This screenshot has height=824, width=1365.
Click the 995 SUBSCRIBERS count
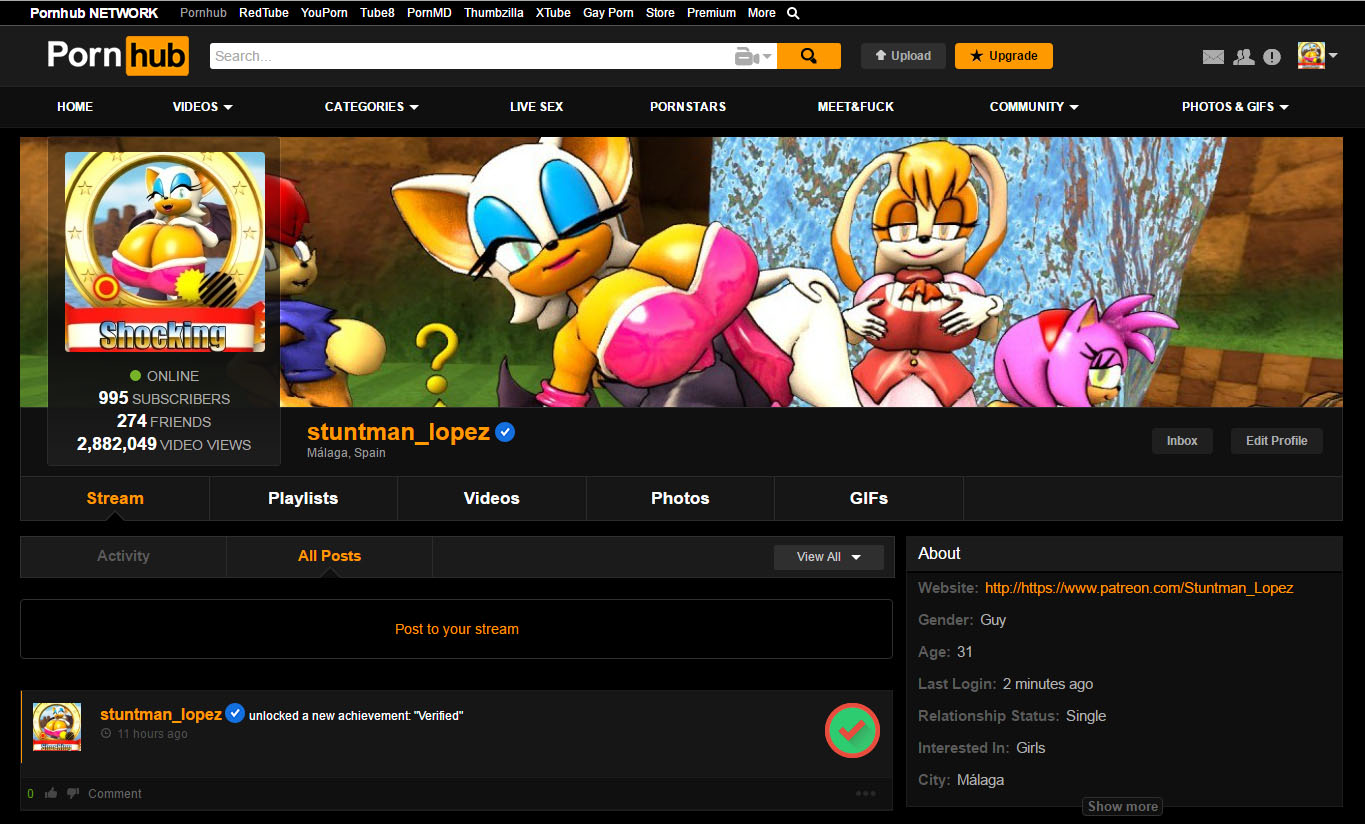point(164,398)
